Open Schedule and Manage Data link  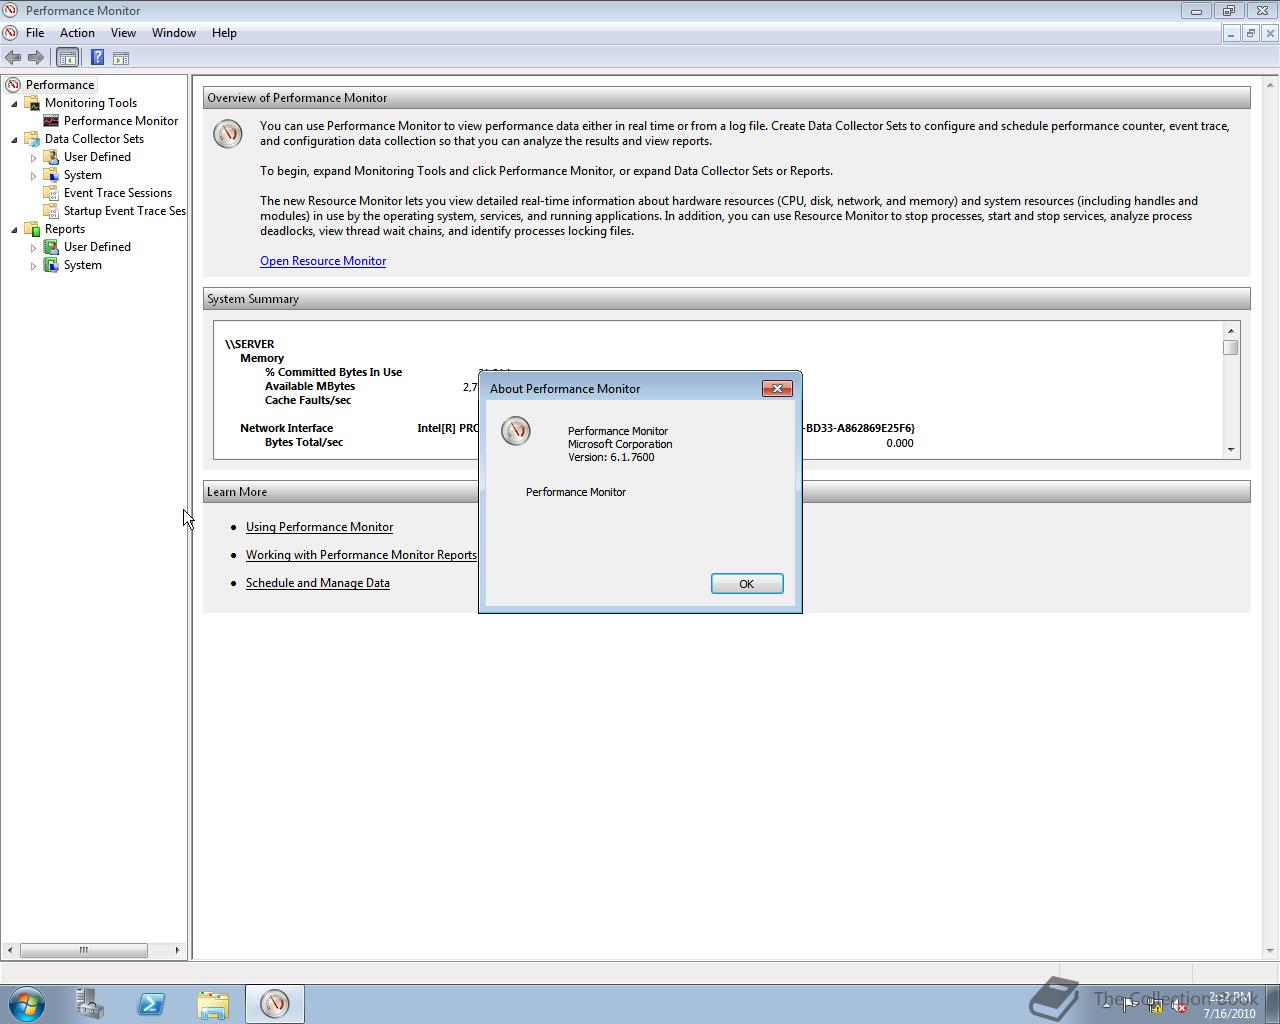pos(318,583)
